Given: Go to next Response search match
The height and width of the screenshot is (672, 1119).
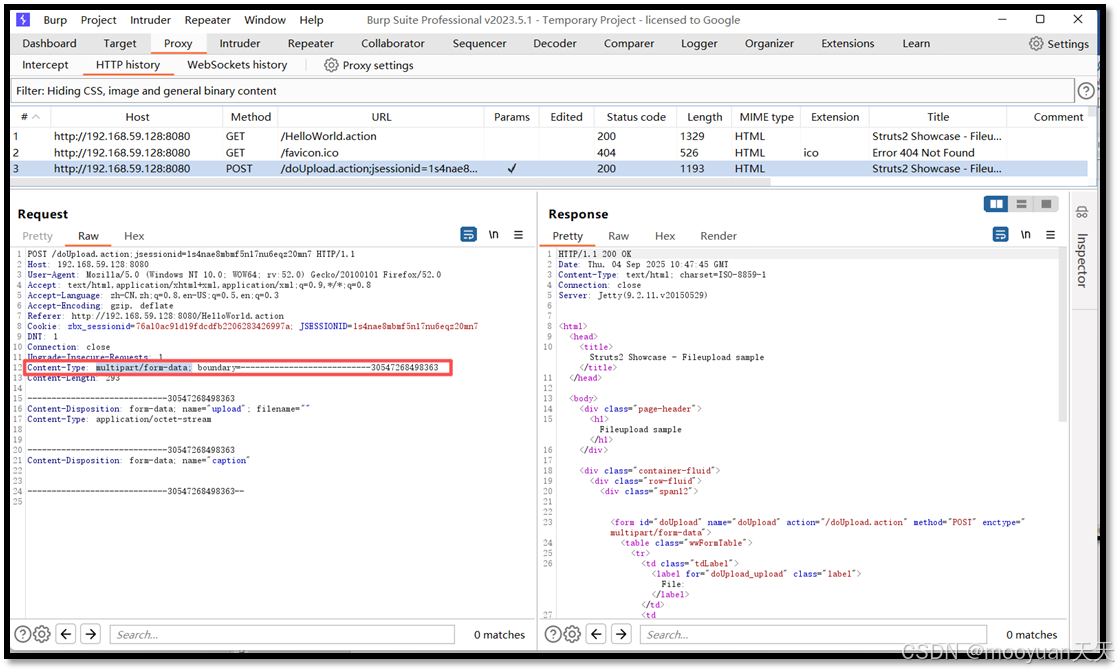Looking at the screenshot, I should pos(622,633).
